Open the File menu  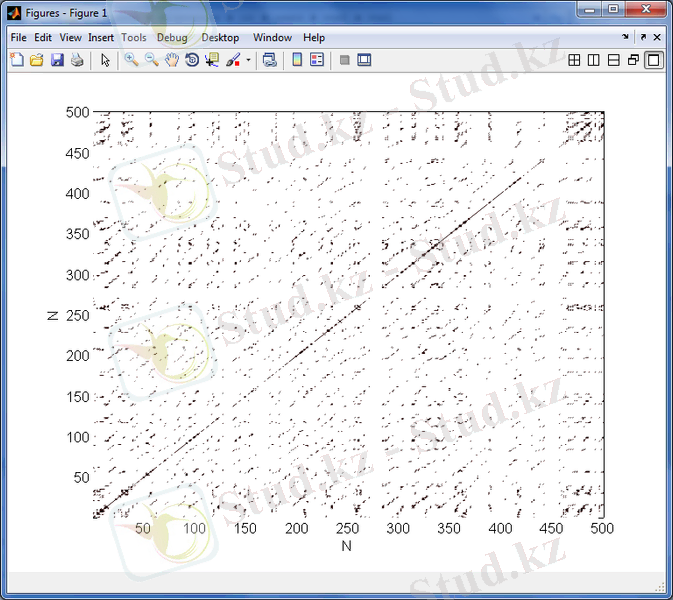[18, 38]
